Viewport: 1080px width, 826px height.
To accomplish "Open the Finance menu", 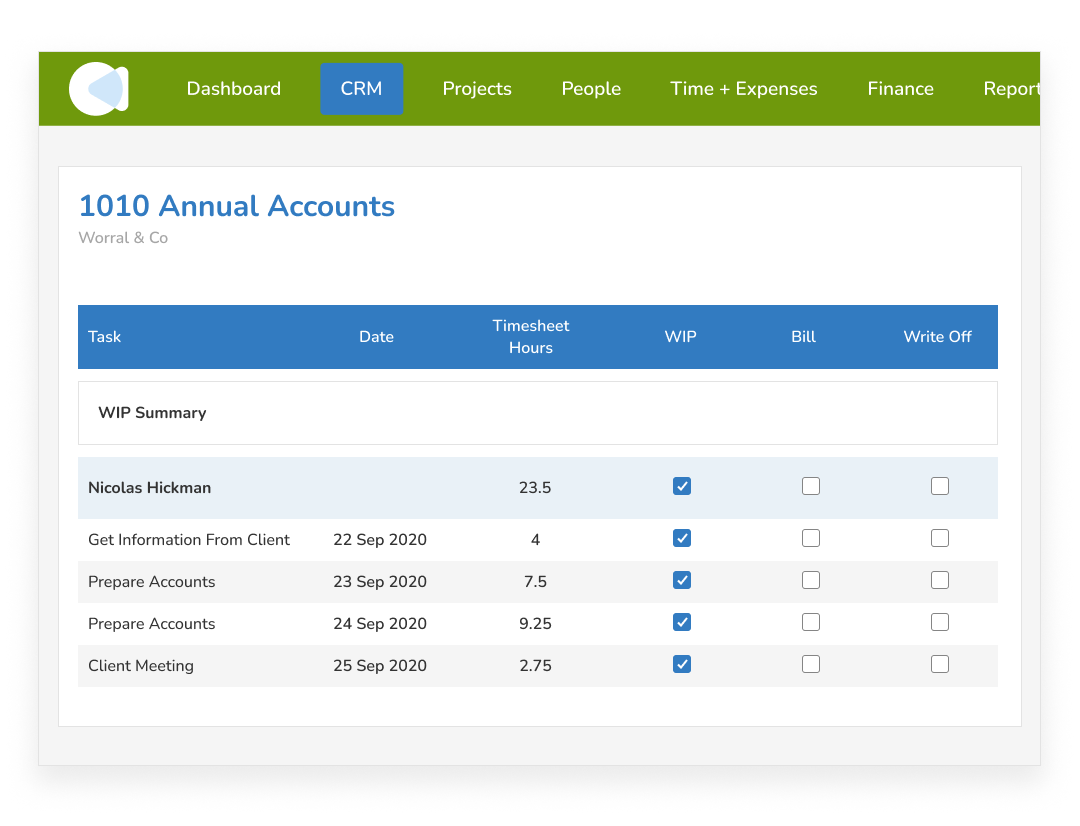I will pos(900,89).
